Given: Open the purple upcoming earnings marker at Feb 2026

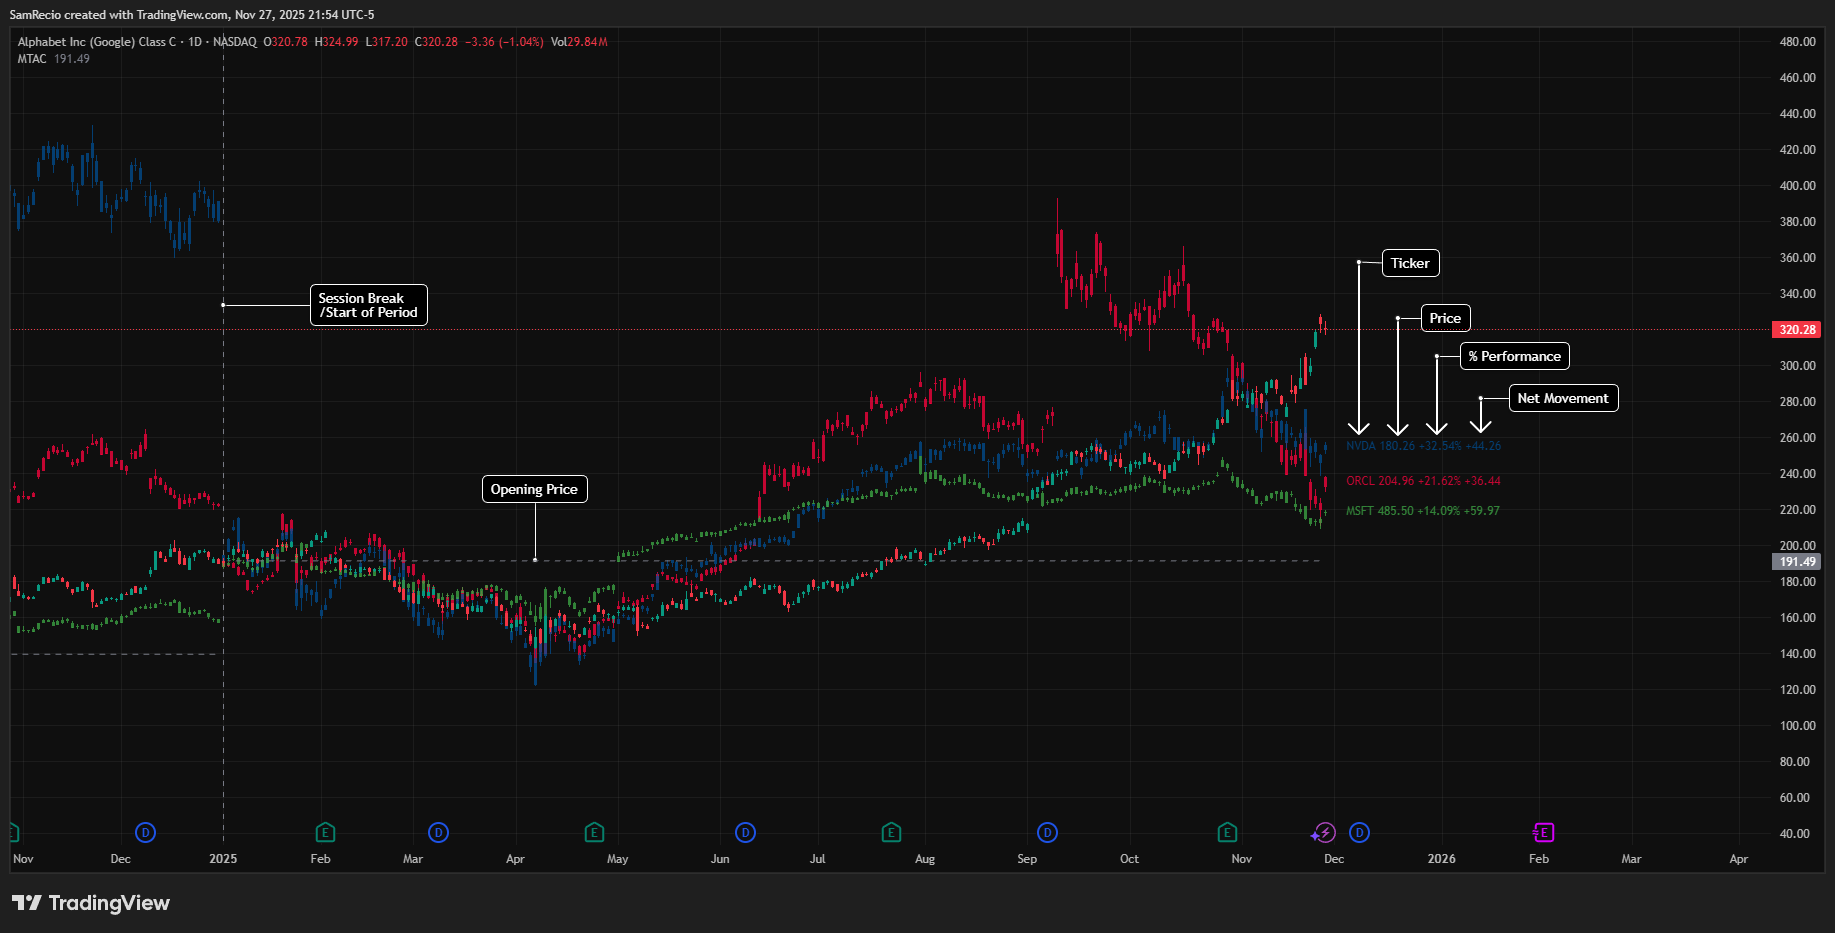Looking at the screenshot, I should [x=1543, y=832].
